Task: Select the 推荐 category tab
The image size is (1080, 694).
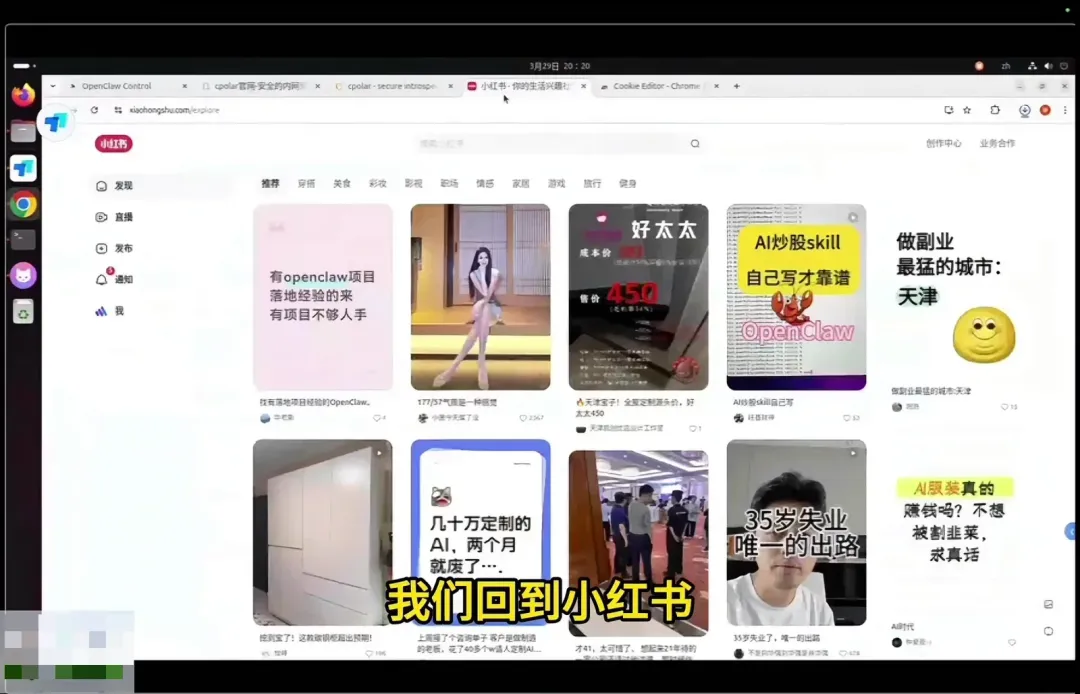Action: point(271,184)
